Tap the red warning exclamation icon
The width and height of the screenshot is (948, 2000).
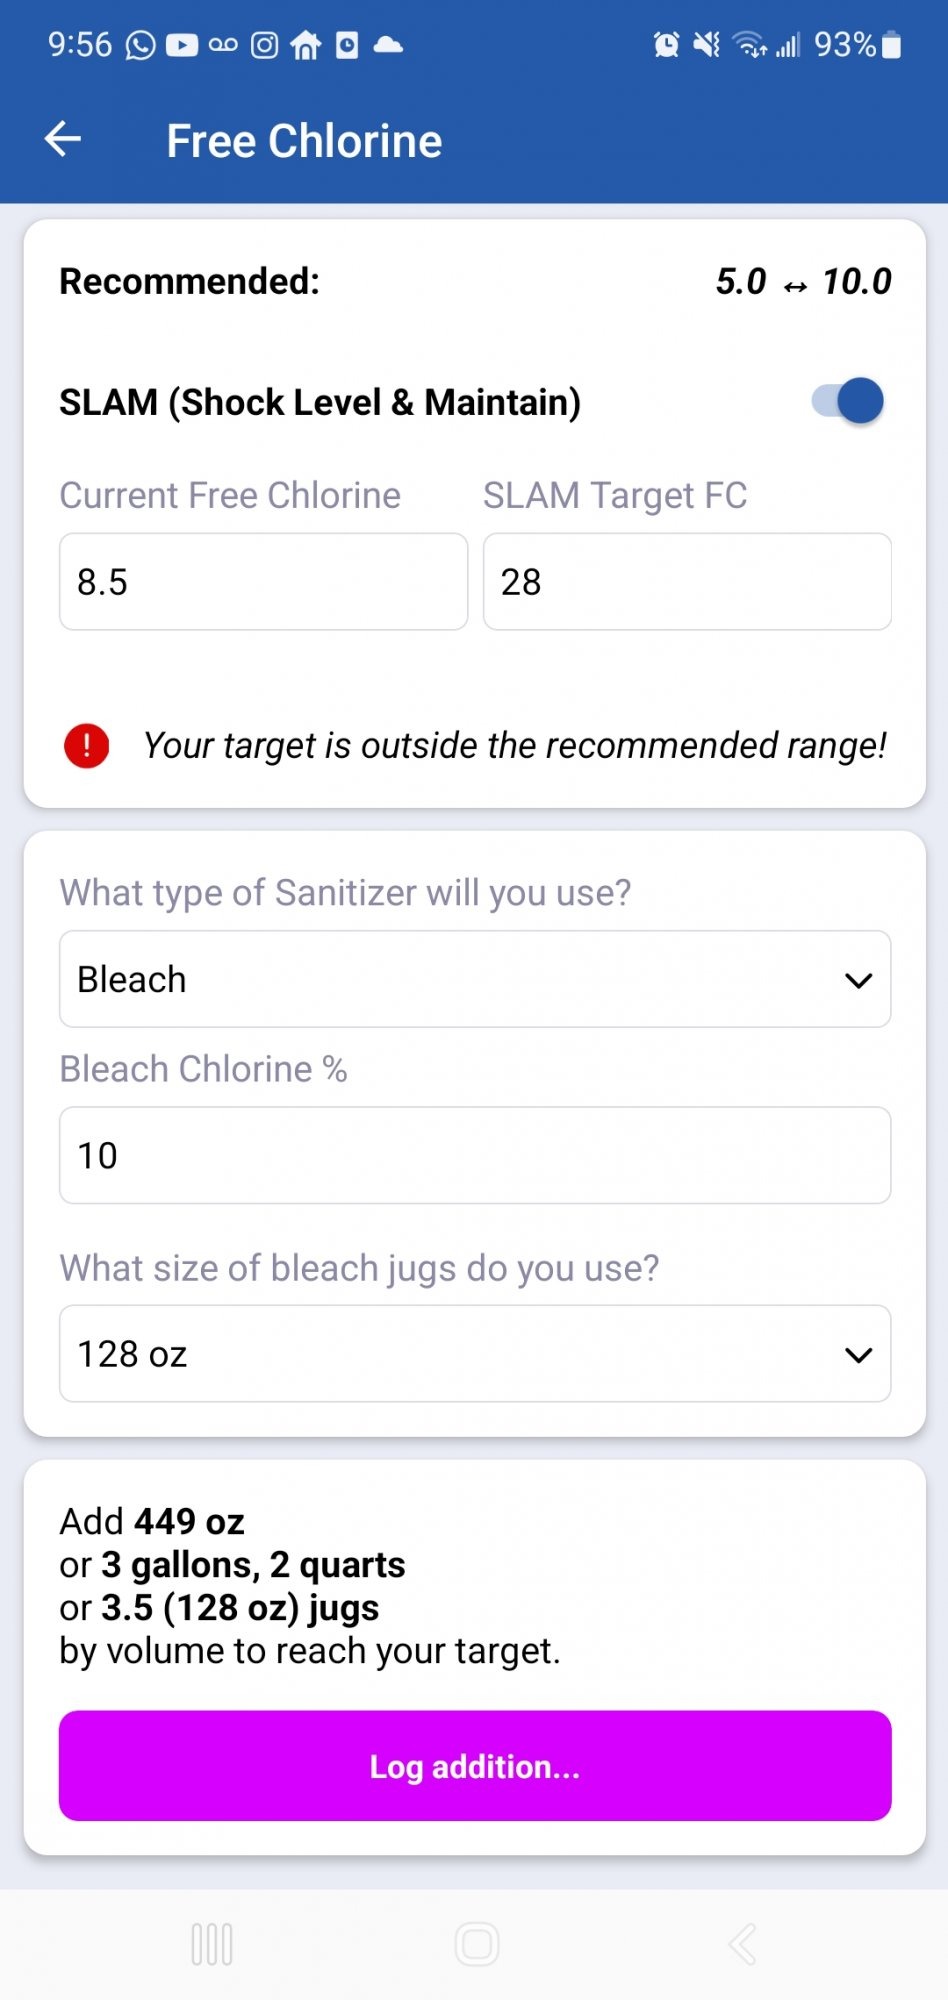coord(87,746)
